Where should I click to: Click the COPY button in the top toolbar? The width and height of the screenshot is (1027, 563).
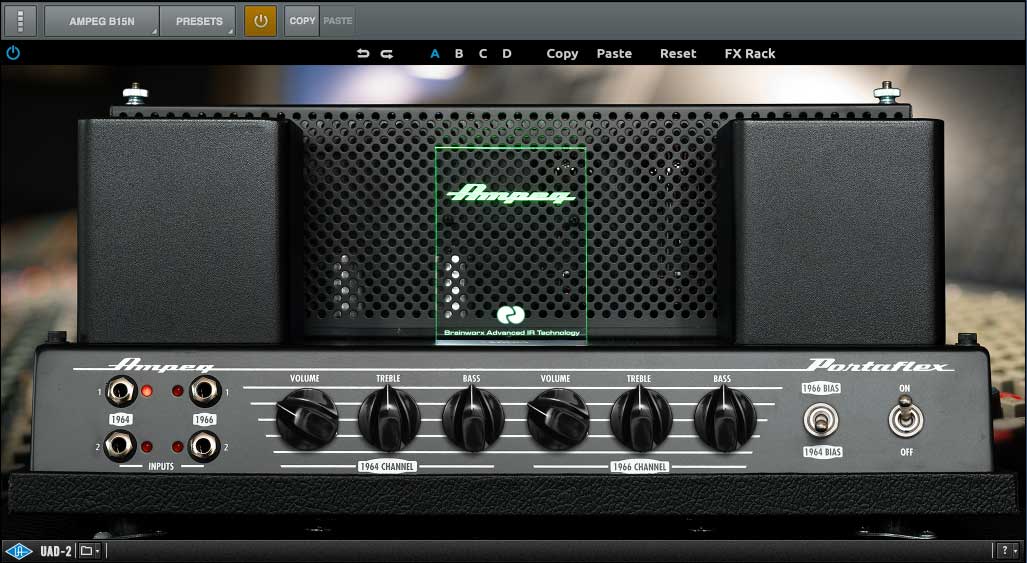[x=302, y=21]
